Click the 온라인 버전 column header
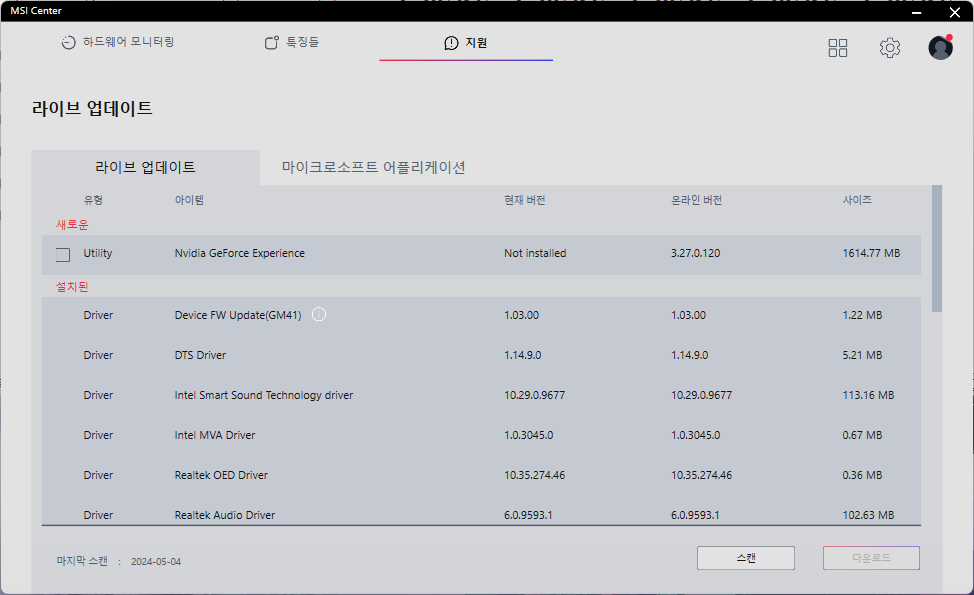The image size is (974, 595). click(x=696, y=200)
